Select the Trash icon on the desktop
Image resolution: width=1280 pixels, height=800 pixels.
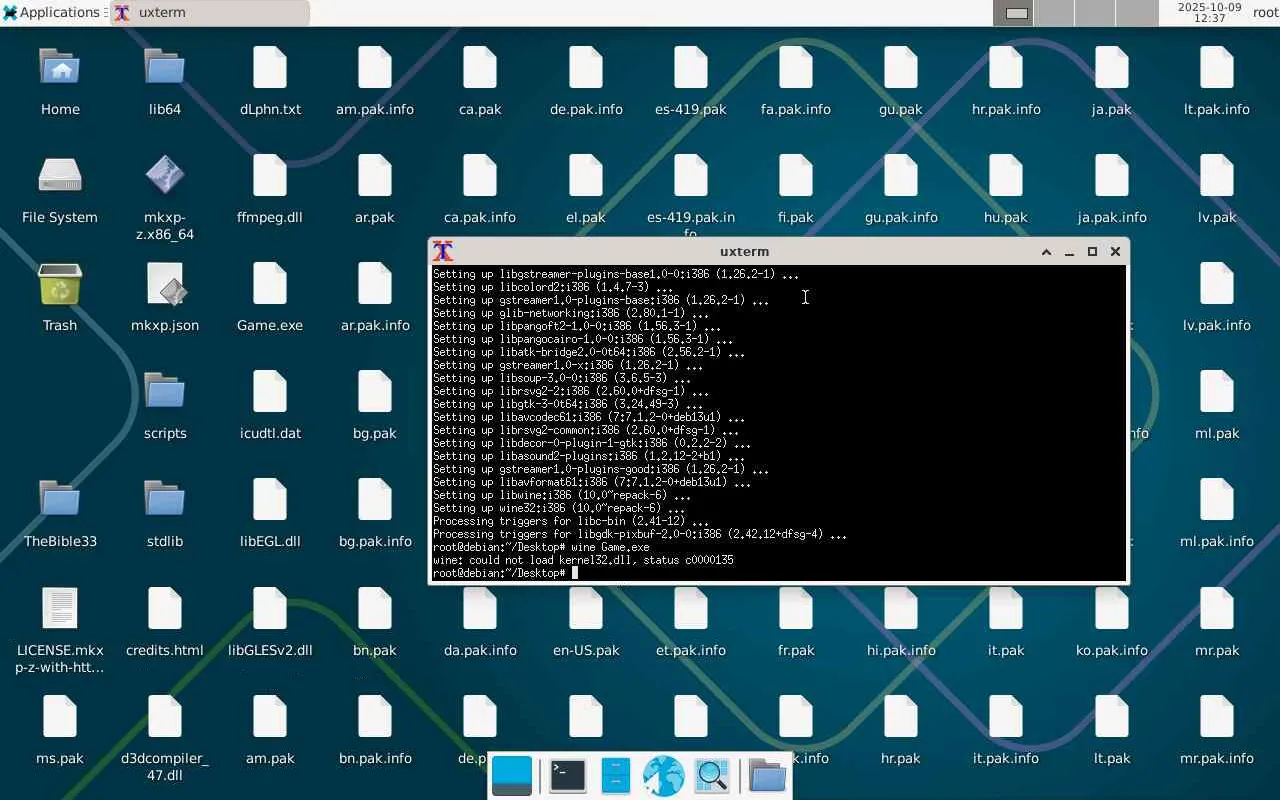(x=60, y=285)
